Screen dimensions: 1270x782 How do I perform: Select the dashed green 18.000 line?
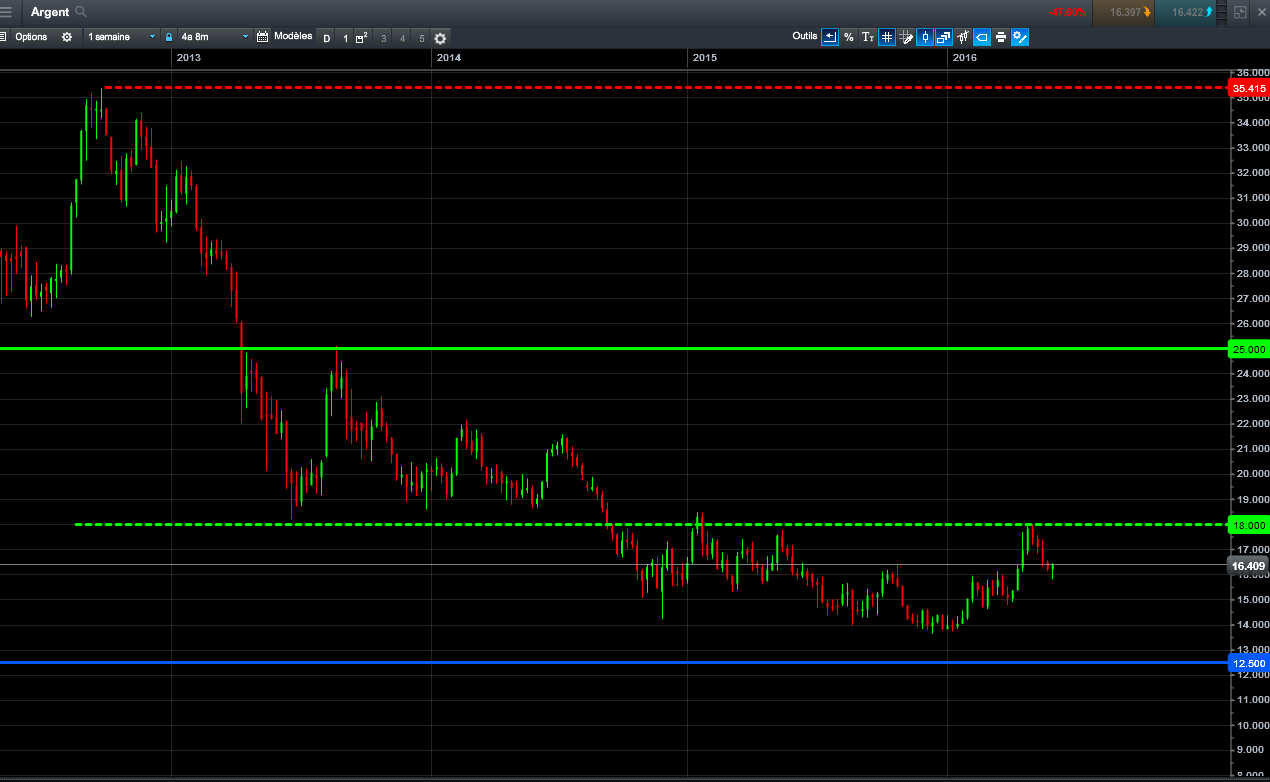pyautogui.click(x=651, y=524)
